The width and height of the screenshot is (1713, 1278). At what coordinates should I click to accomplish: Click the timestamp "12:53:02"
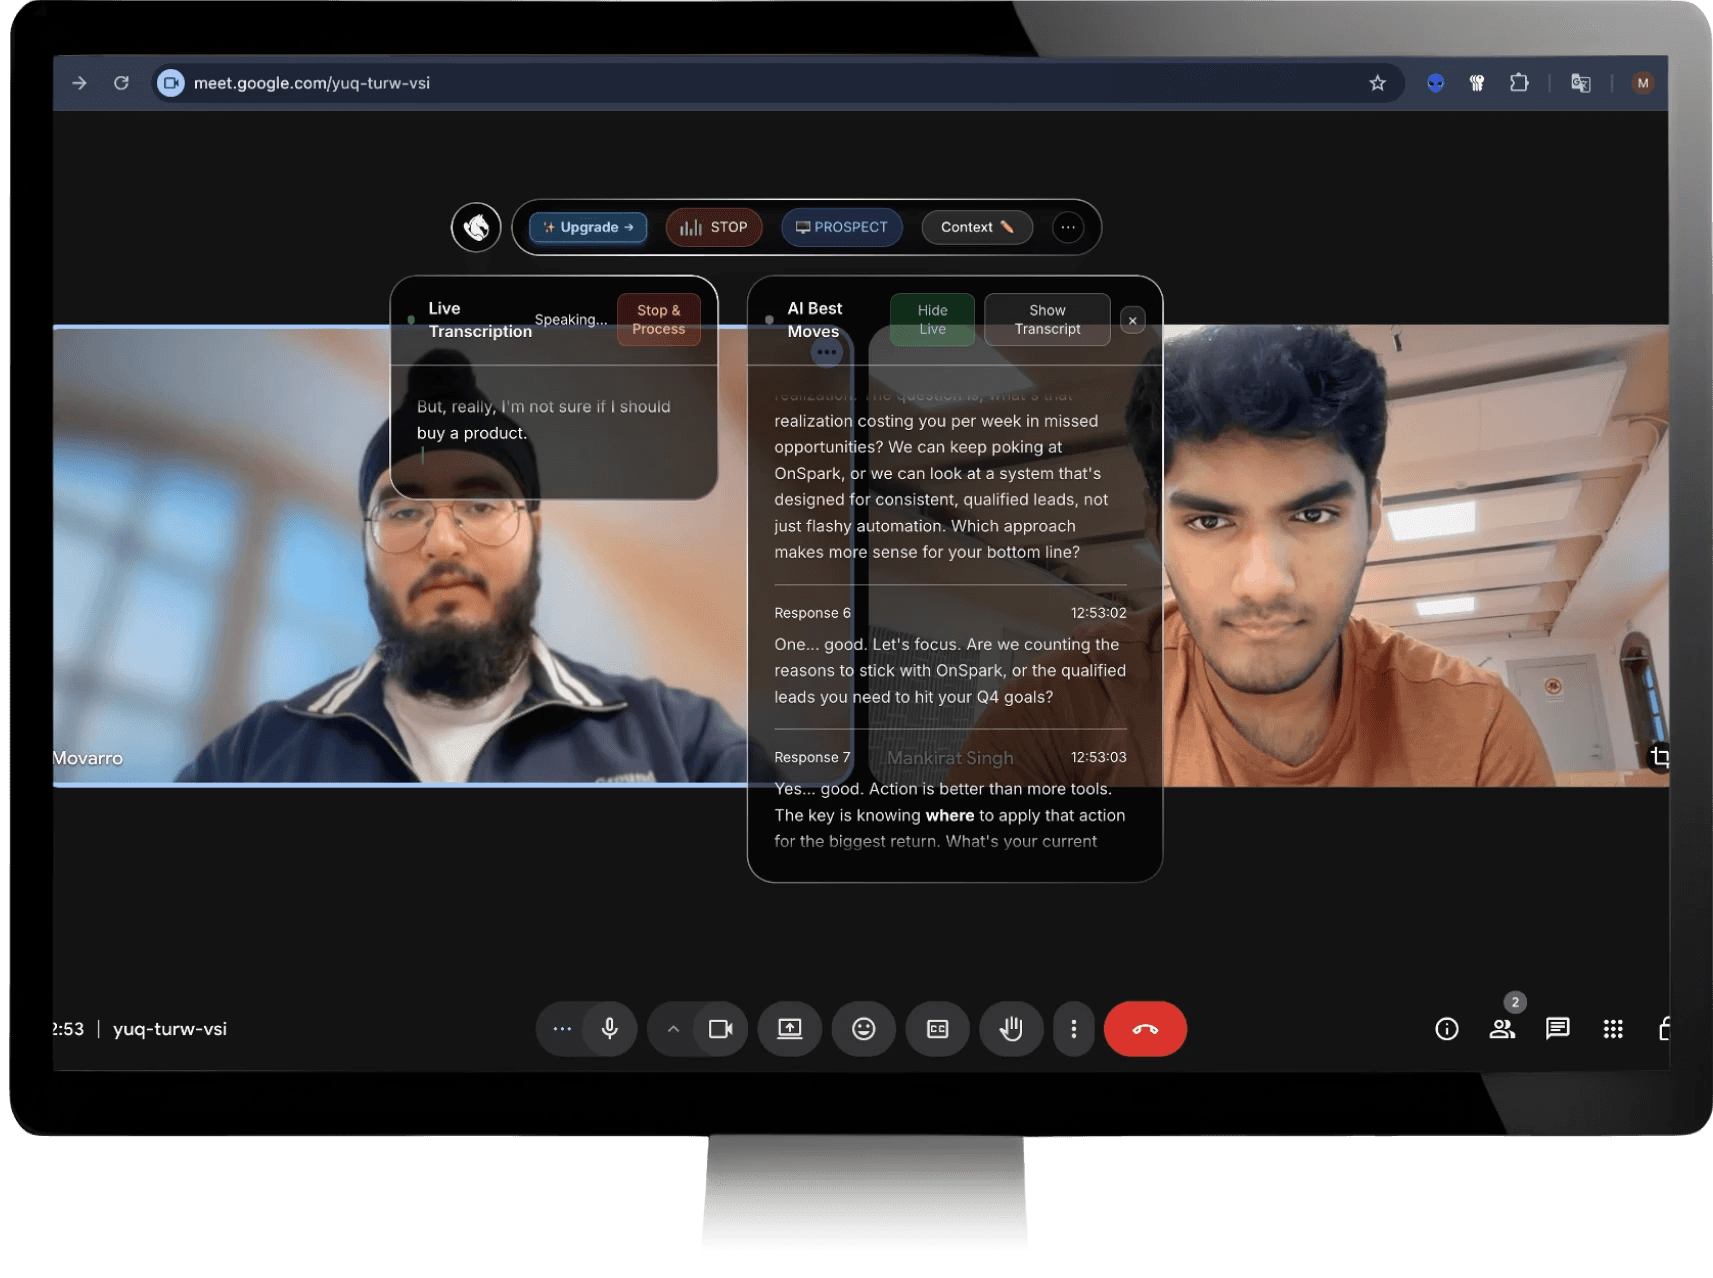[x=1098, y=613]
